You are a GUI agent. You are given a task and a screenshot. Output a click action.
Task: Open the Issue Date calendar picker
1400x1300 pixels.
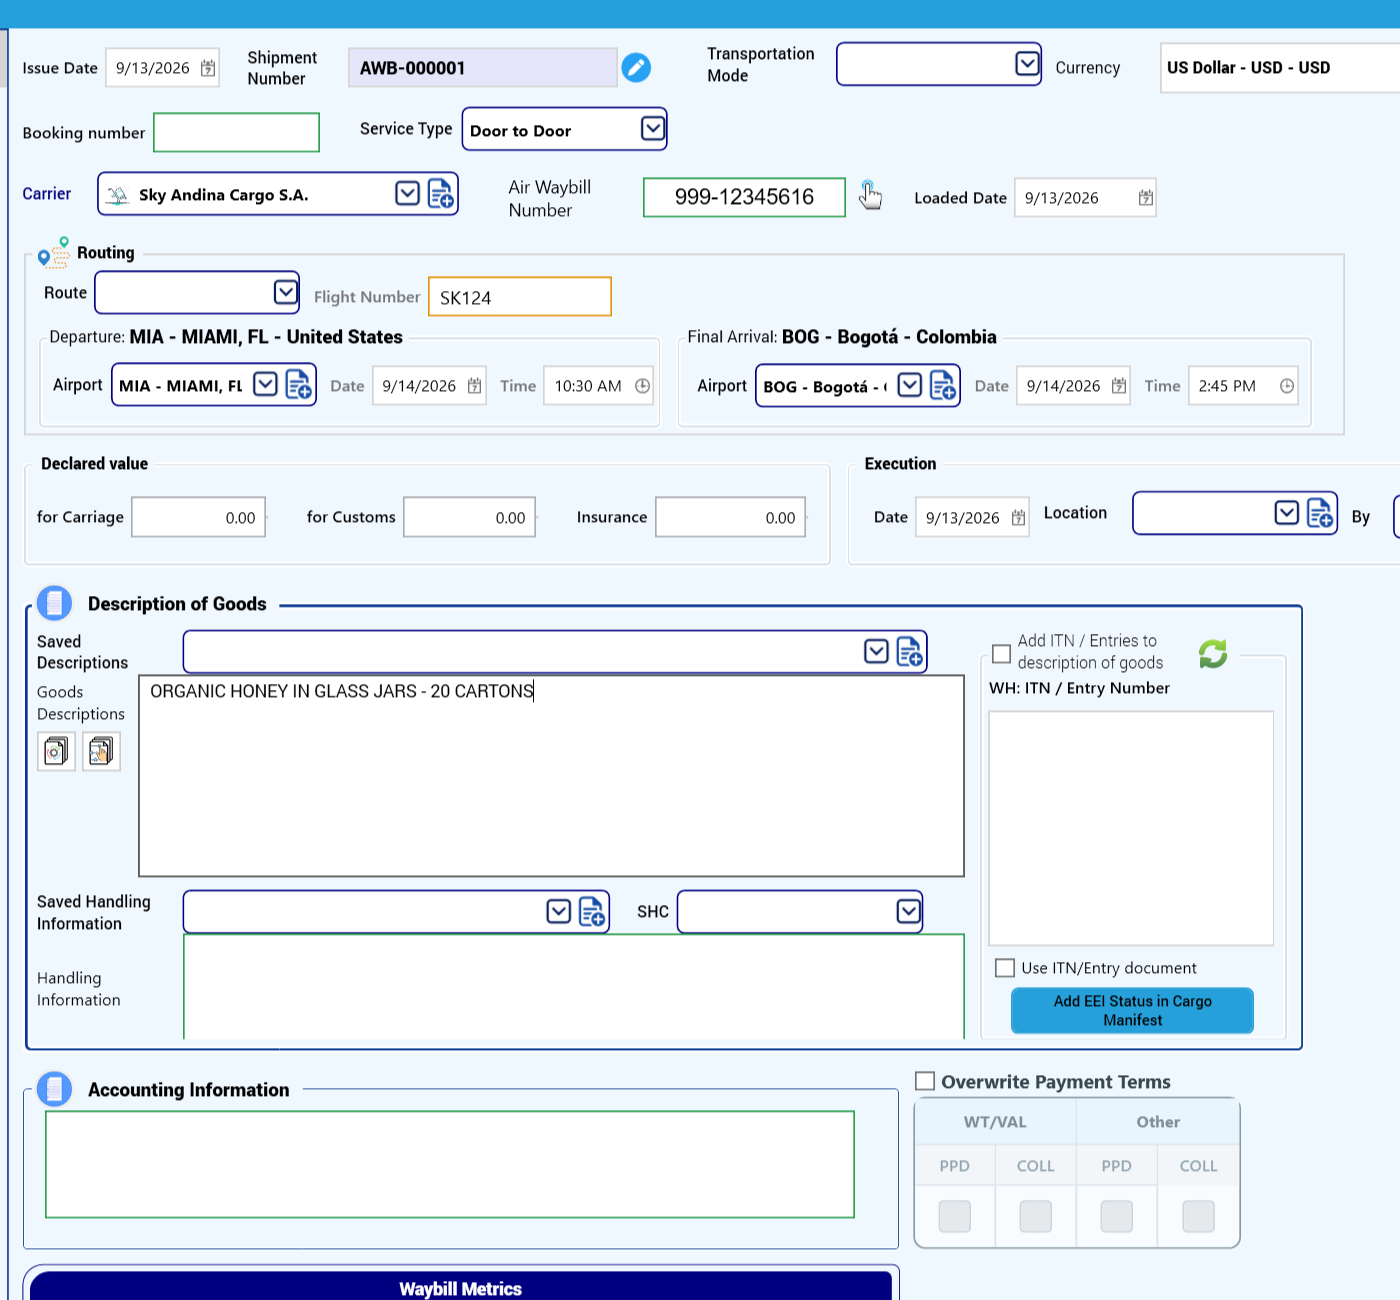pos(208,68)
